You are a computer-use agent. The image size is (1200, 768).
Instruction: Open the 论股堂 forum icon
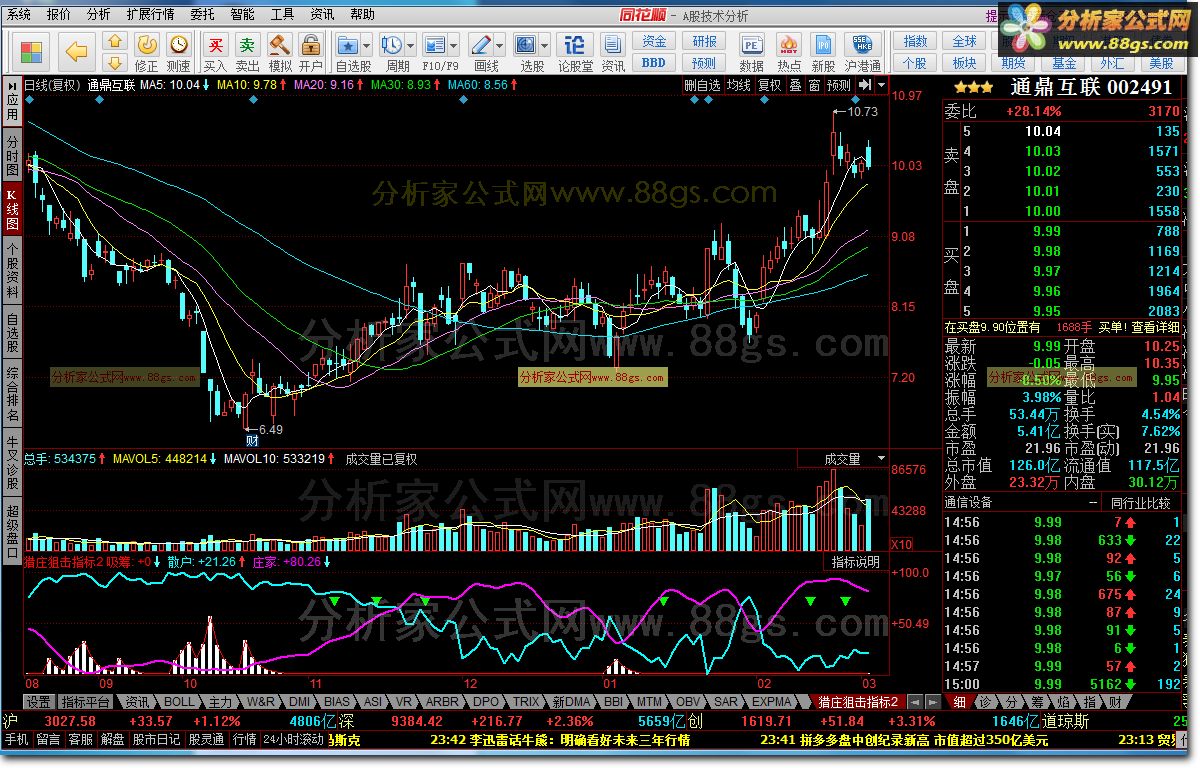(574, 45)
